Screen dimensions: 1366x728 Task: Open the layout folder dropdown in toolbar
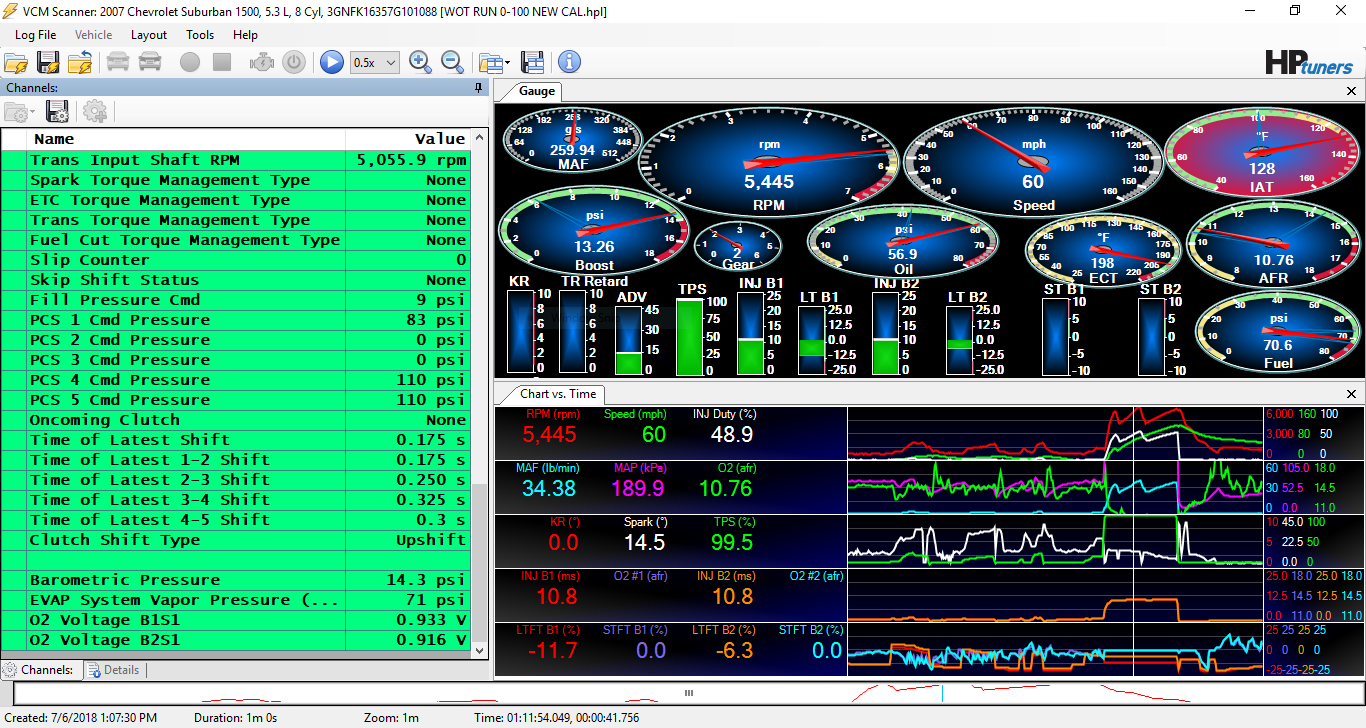[x=494, y=62]
